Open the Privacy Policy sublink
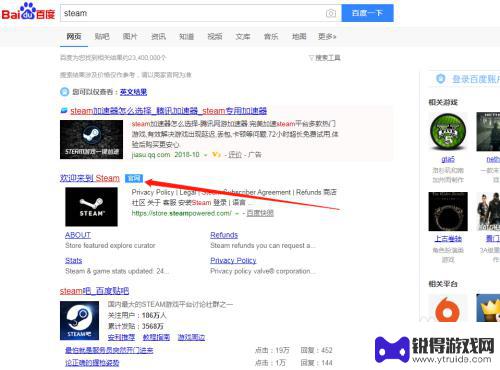The image size is (500, 370). tap(233, 260)
